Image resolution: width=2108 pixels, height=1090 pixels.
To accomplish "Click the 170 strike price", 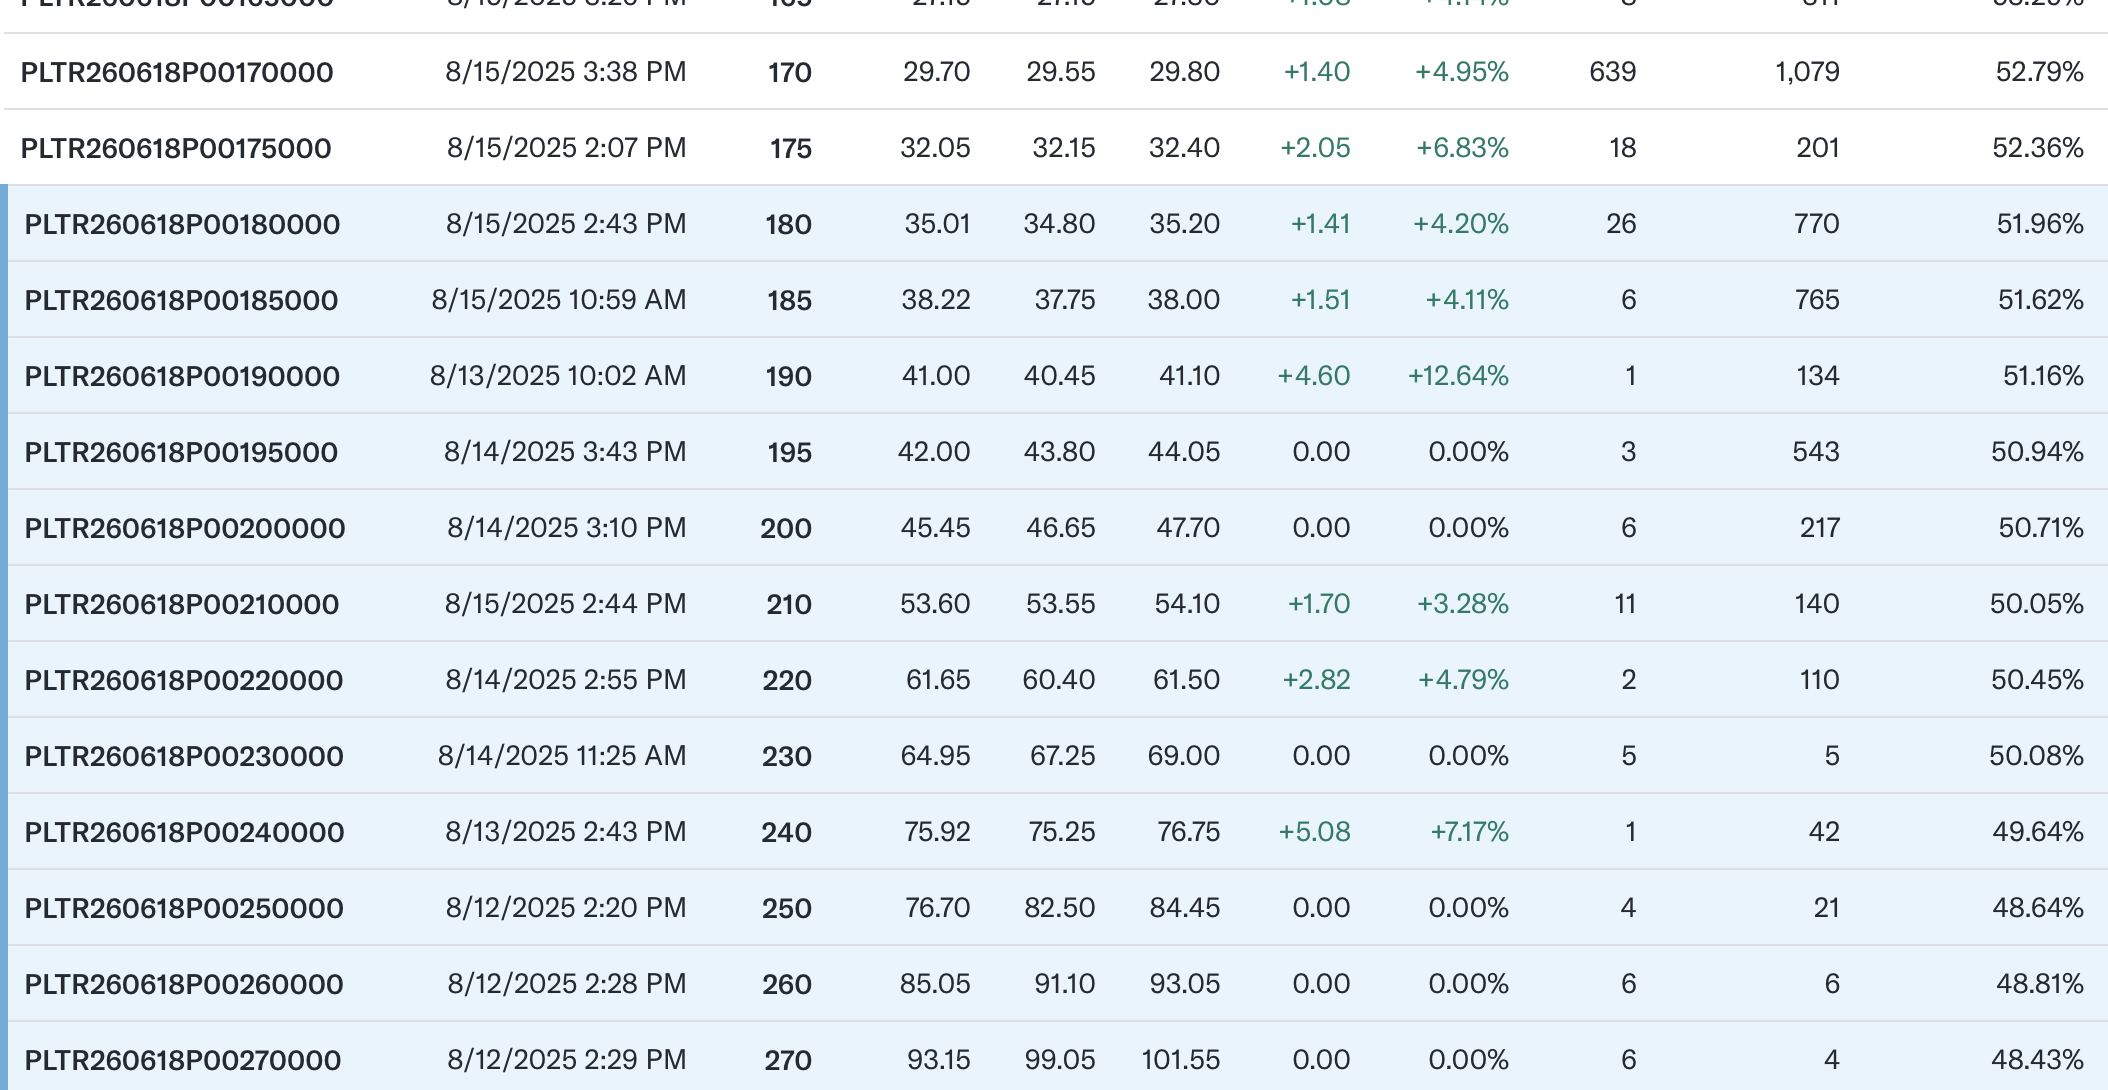I will click(789, 72).
